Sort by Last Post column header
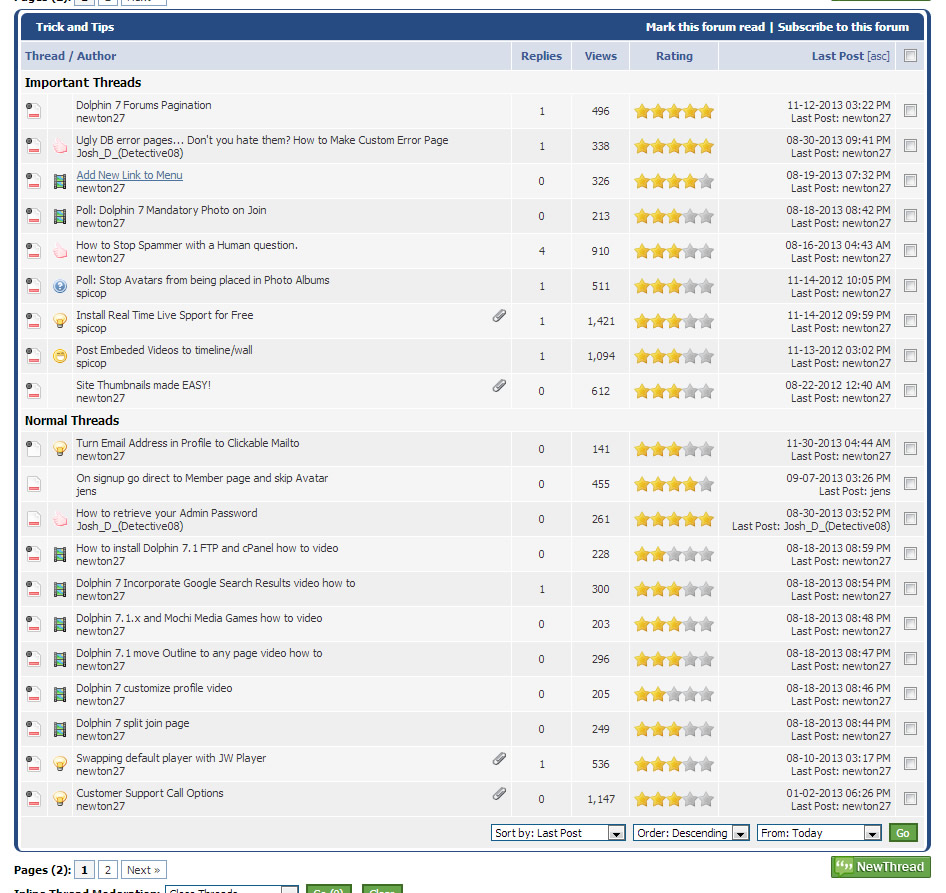This screenshot has width=946, height=893. pyautogui.click(x=837, y=56)
